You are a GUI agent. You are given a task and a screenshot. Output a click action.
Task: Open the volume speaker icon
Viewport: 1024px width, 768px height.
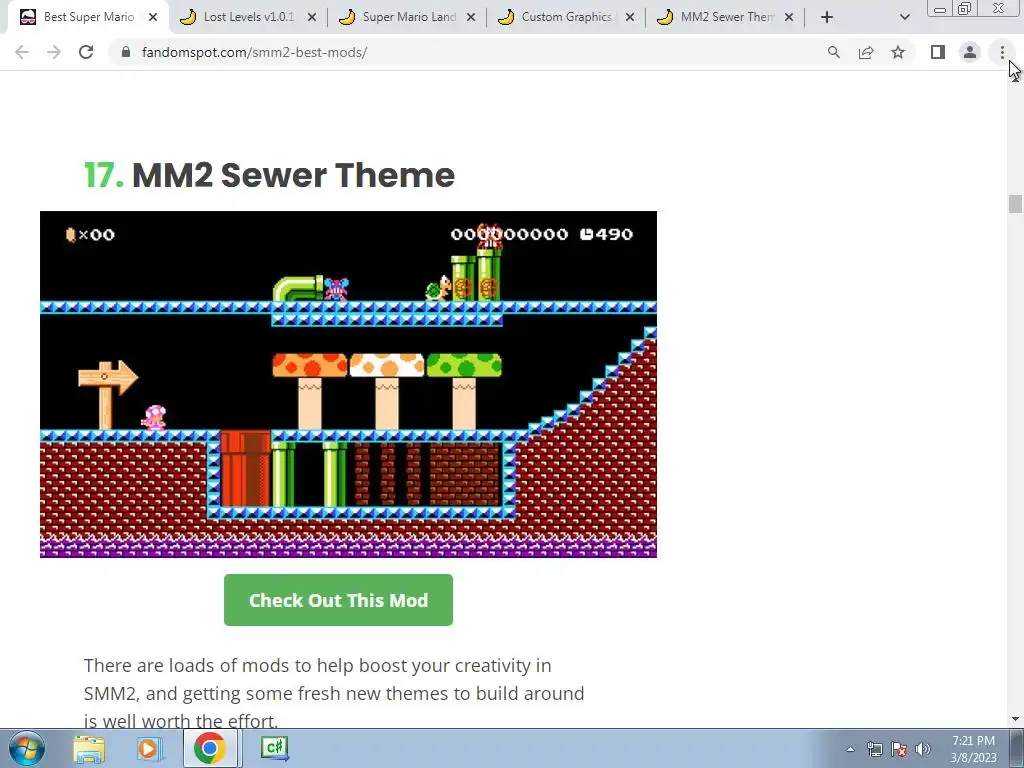(923, 749)
